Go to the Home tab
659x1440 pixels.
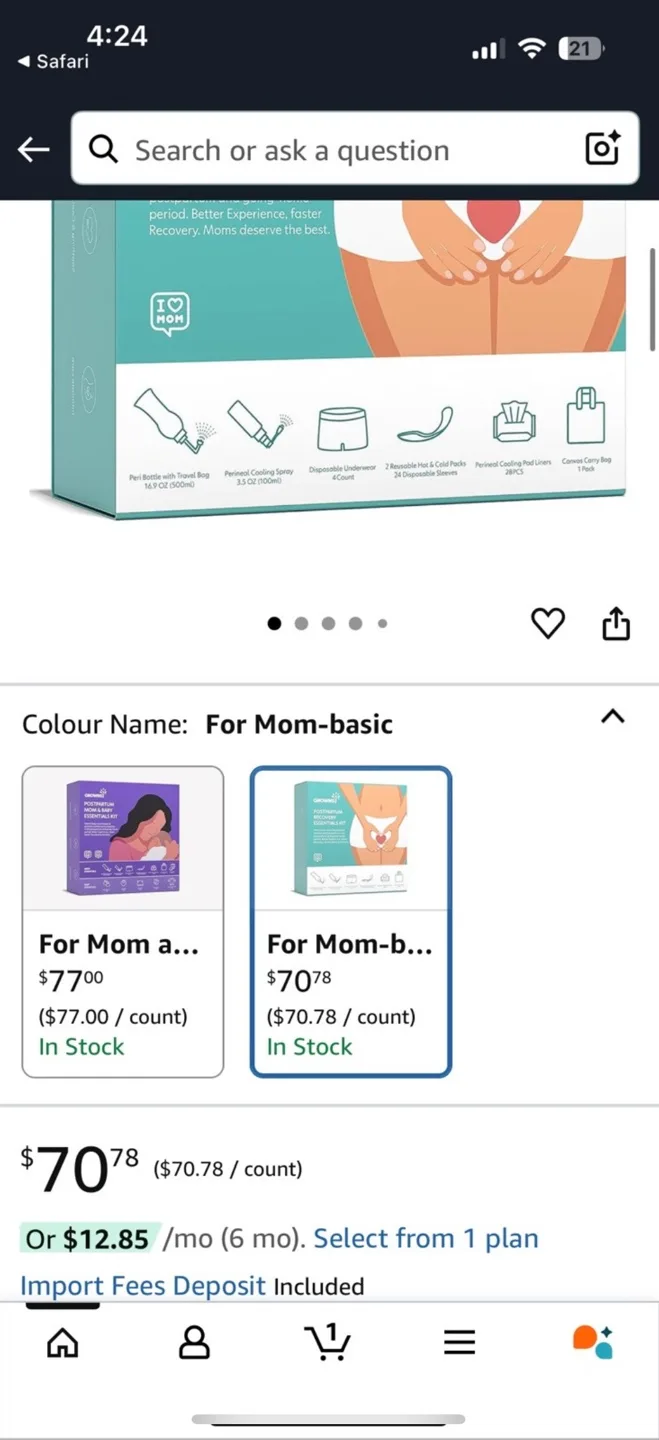pyautogui.click(x=61, y=1343)
